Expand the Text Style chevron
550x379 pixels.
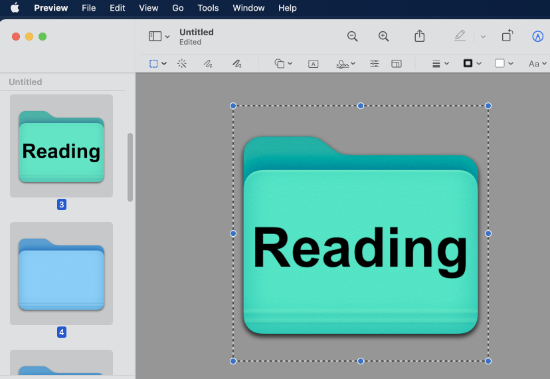(x=544, y=64)
